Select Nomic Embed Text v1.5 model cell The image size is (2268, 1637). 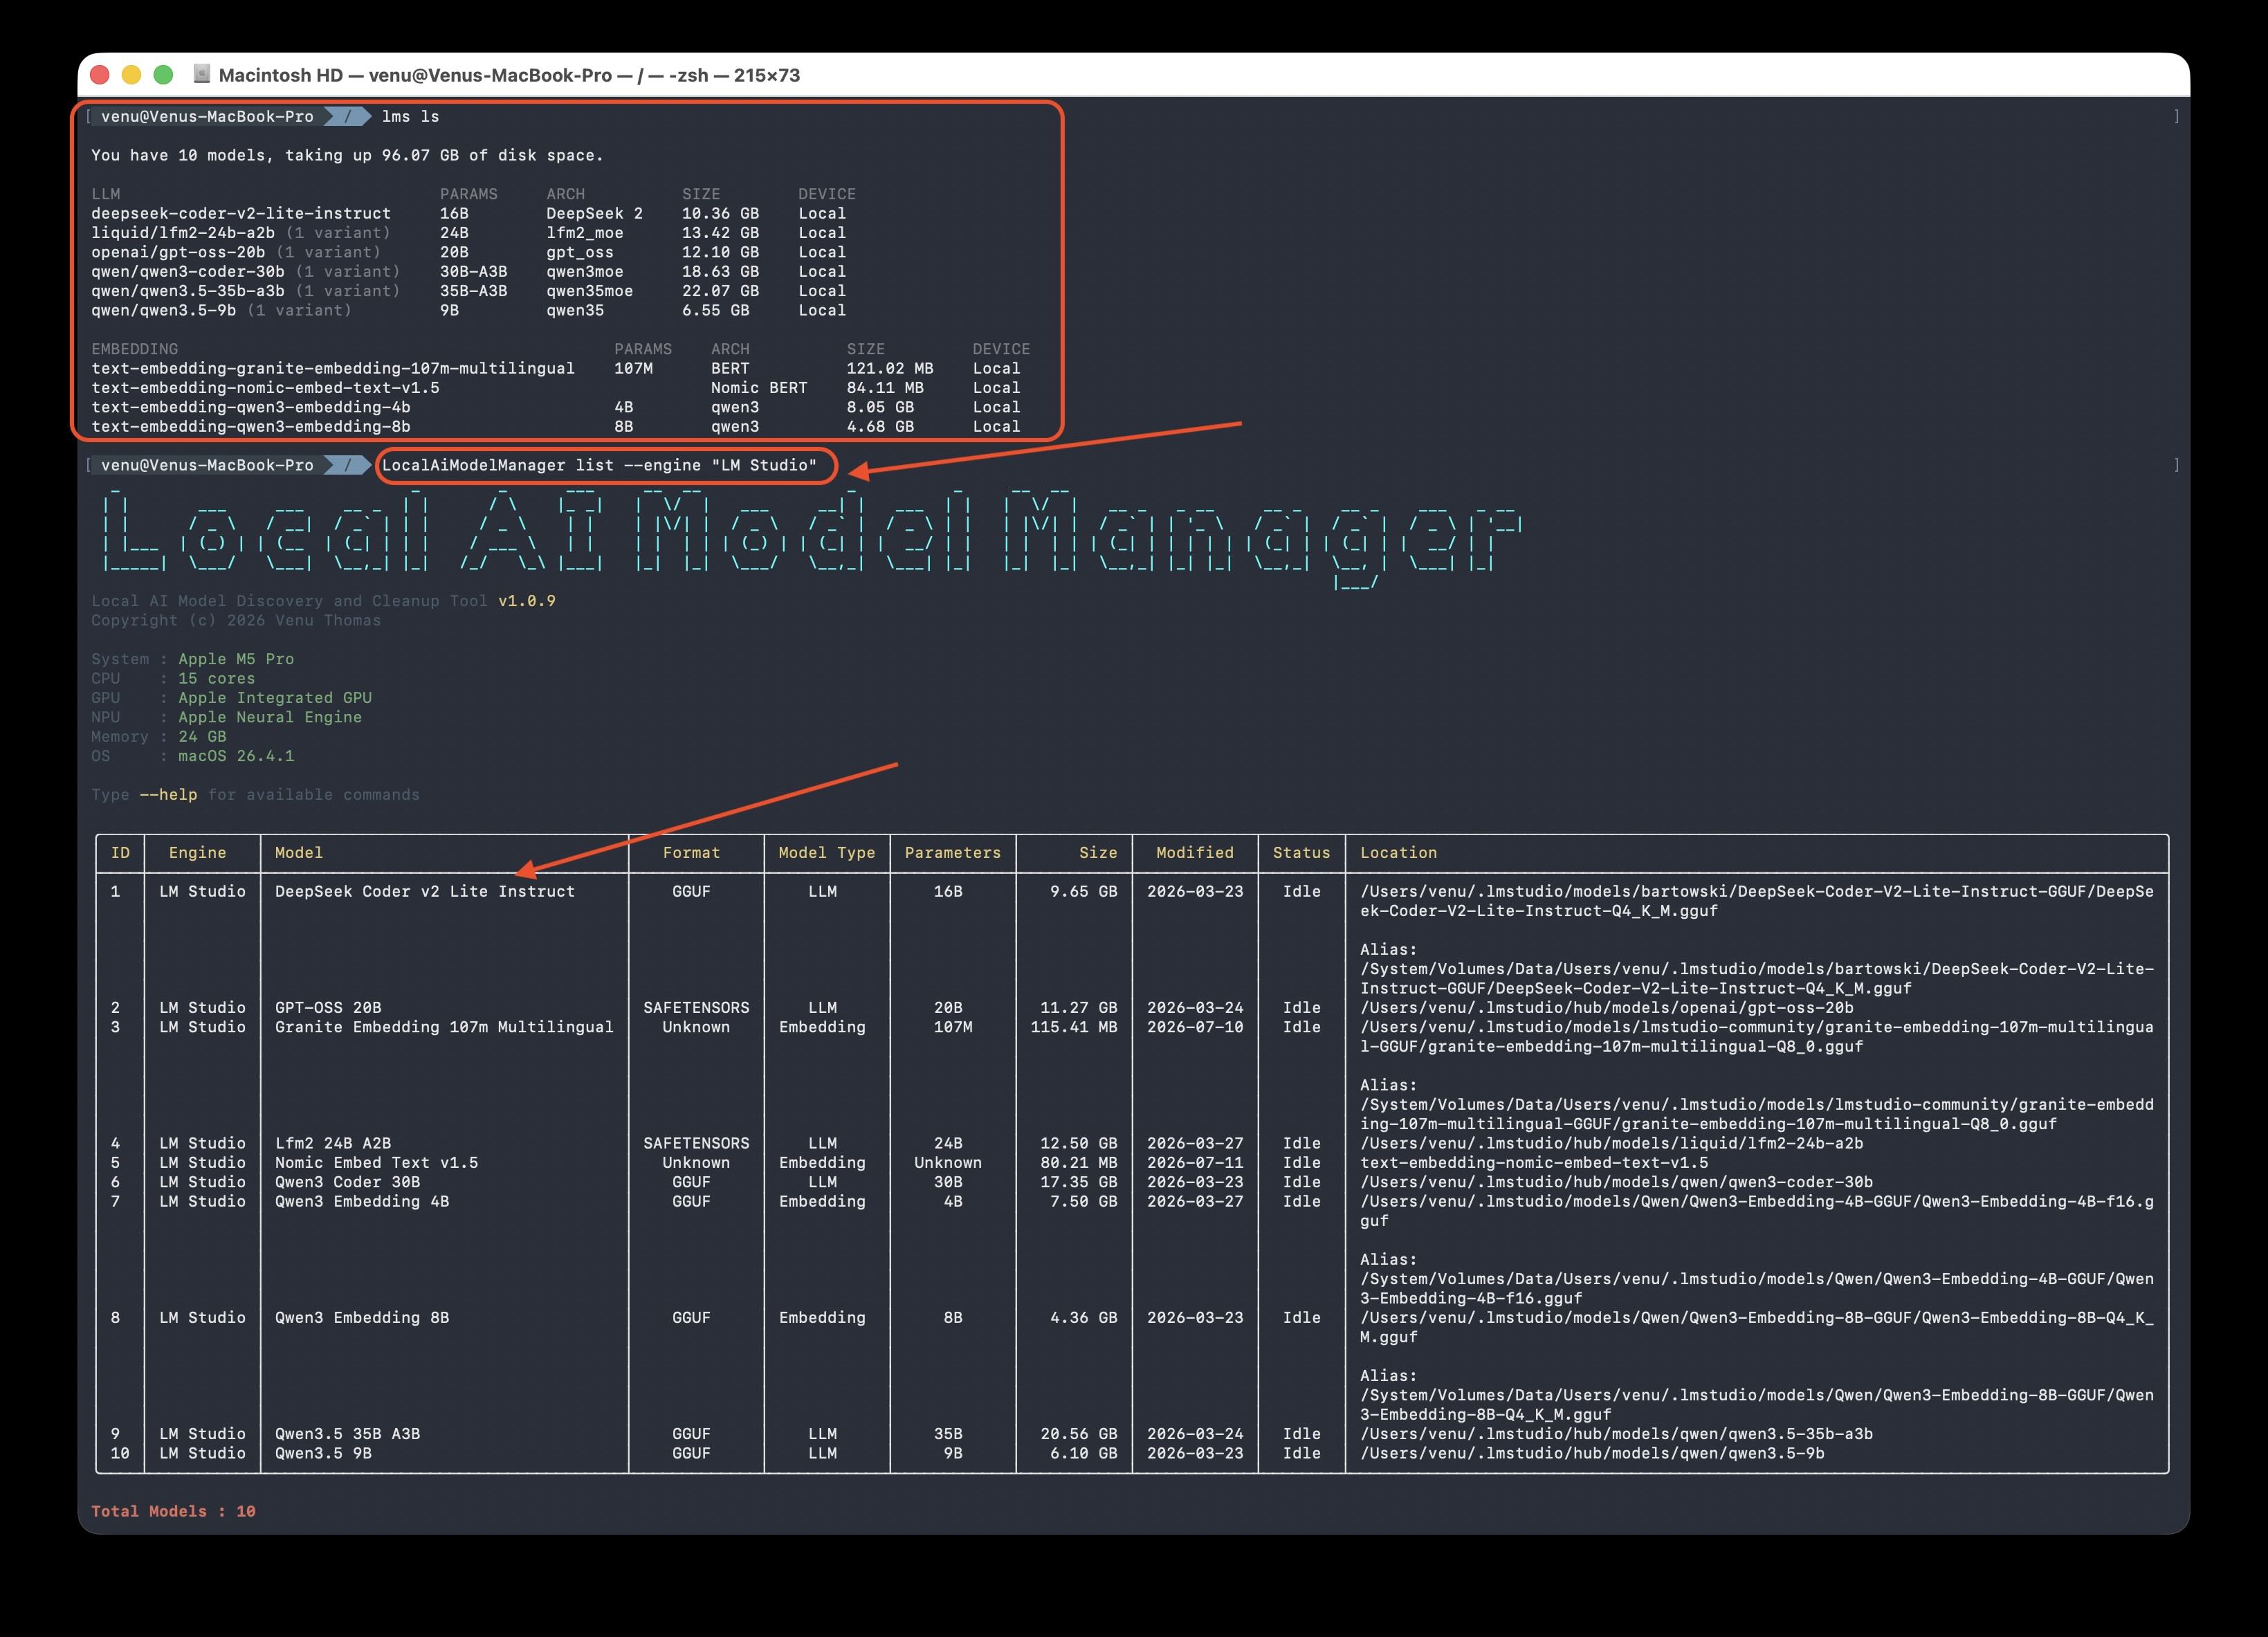[376, 1163]
